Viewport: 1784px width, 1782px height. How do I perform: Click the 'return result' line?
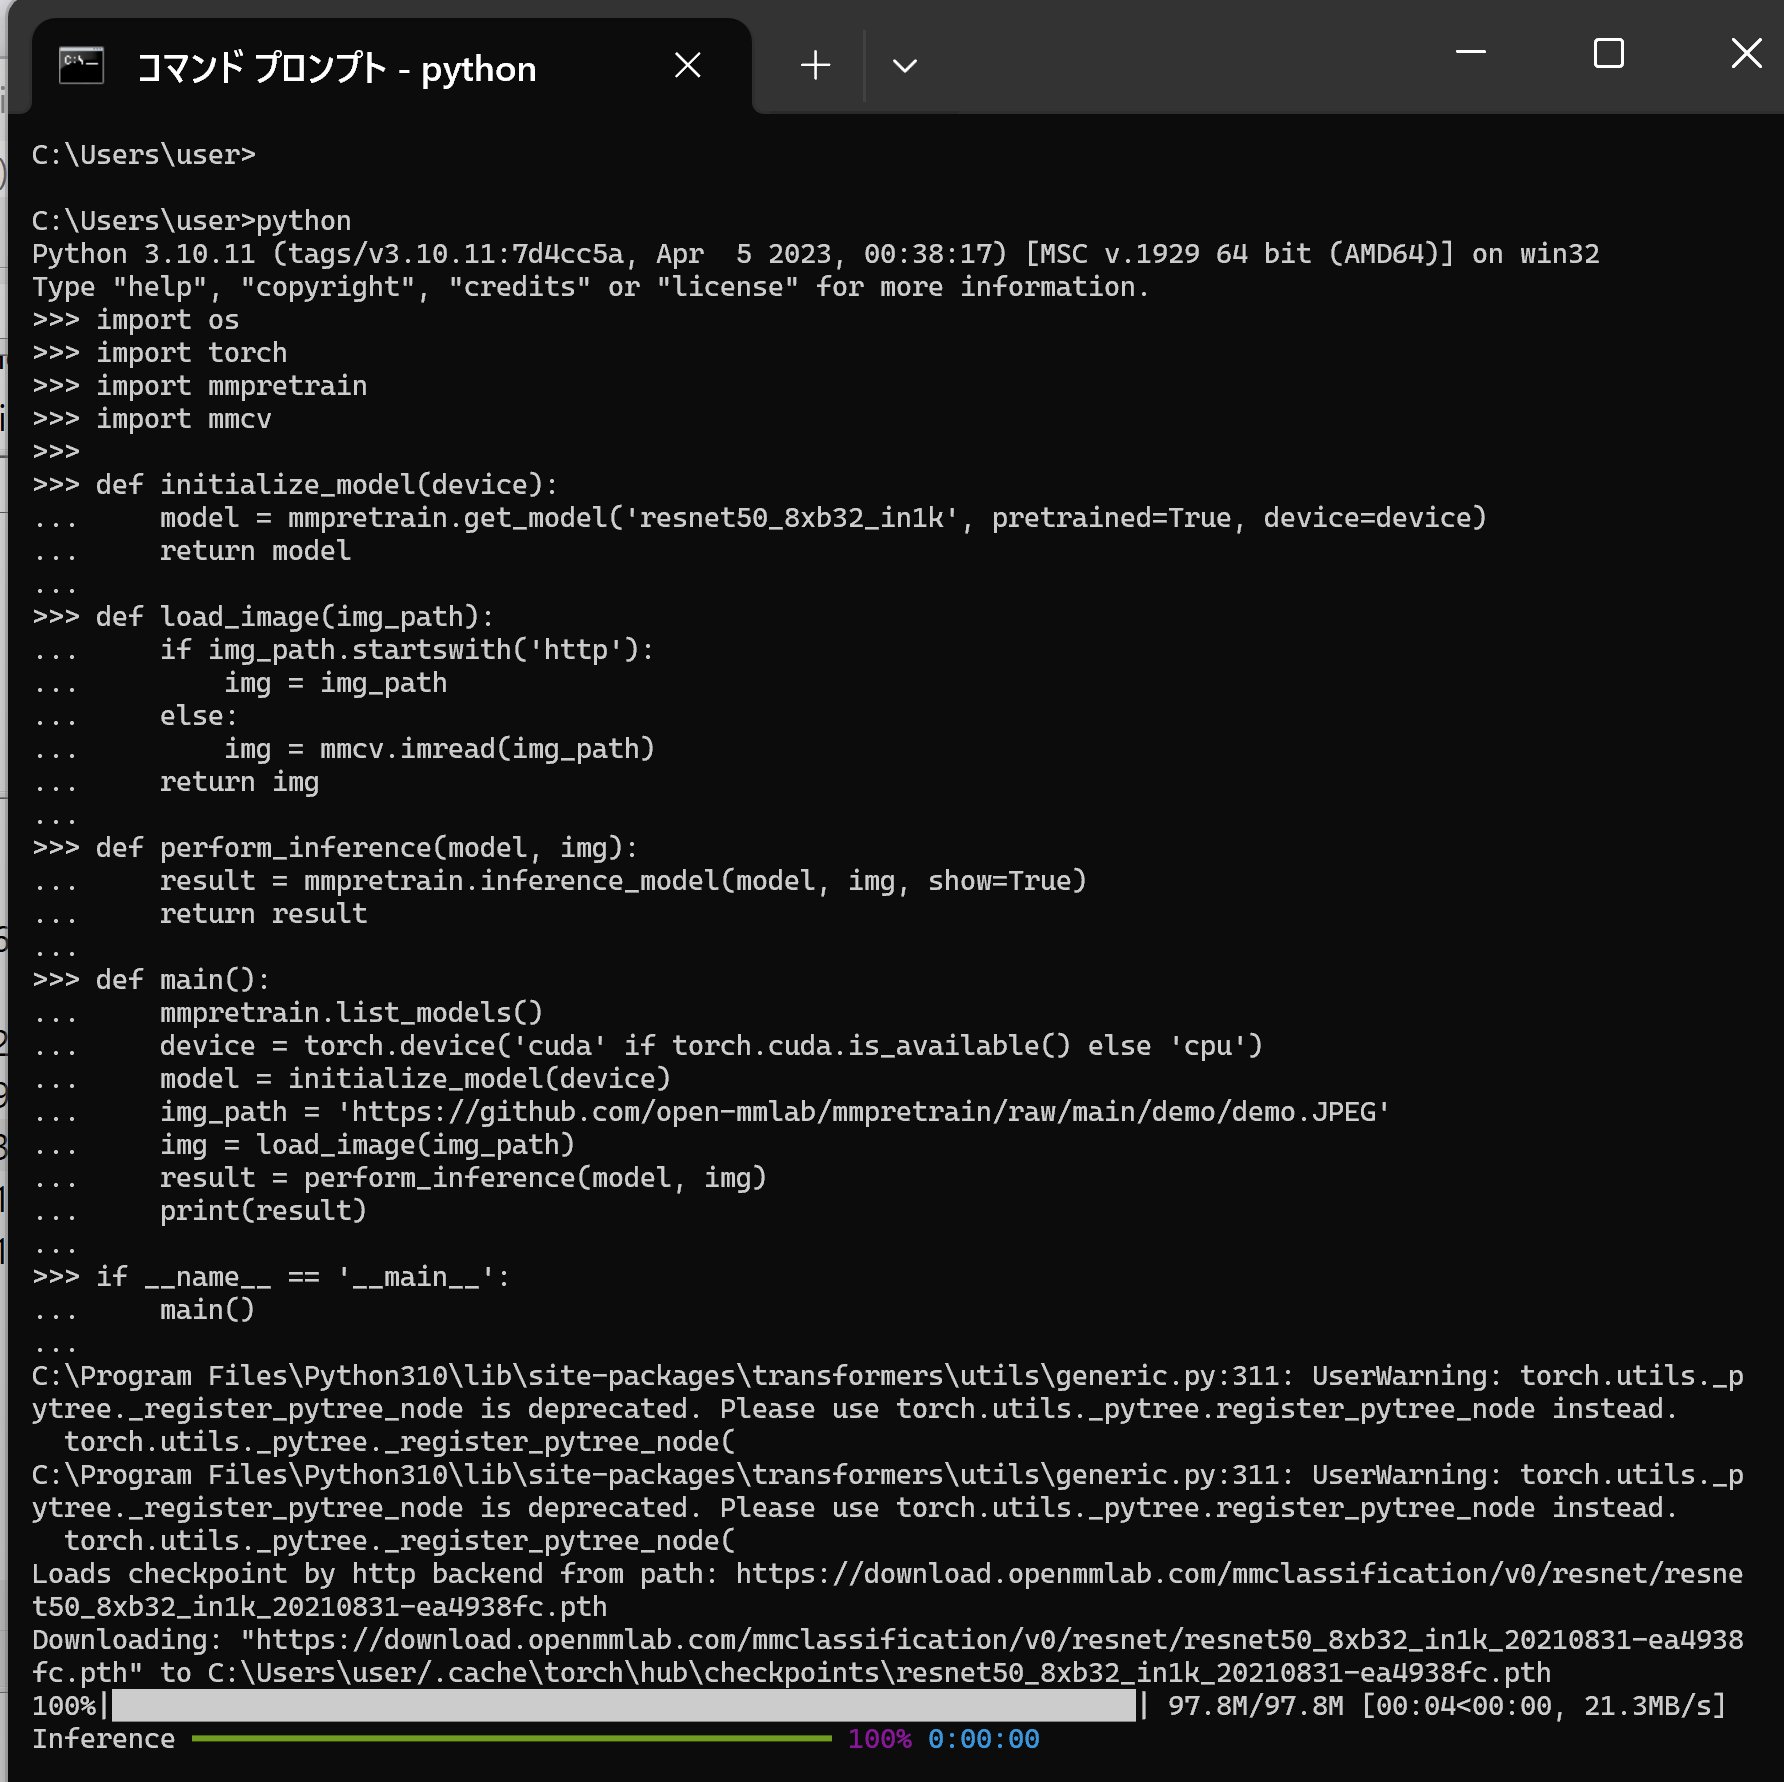(x=263, y=914)
